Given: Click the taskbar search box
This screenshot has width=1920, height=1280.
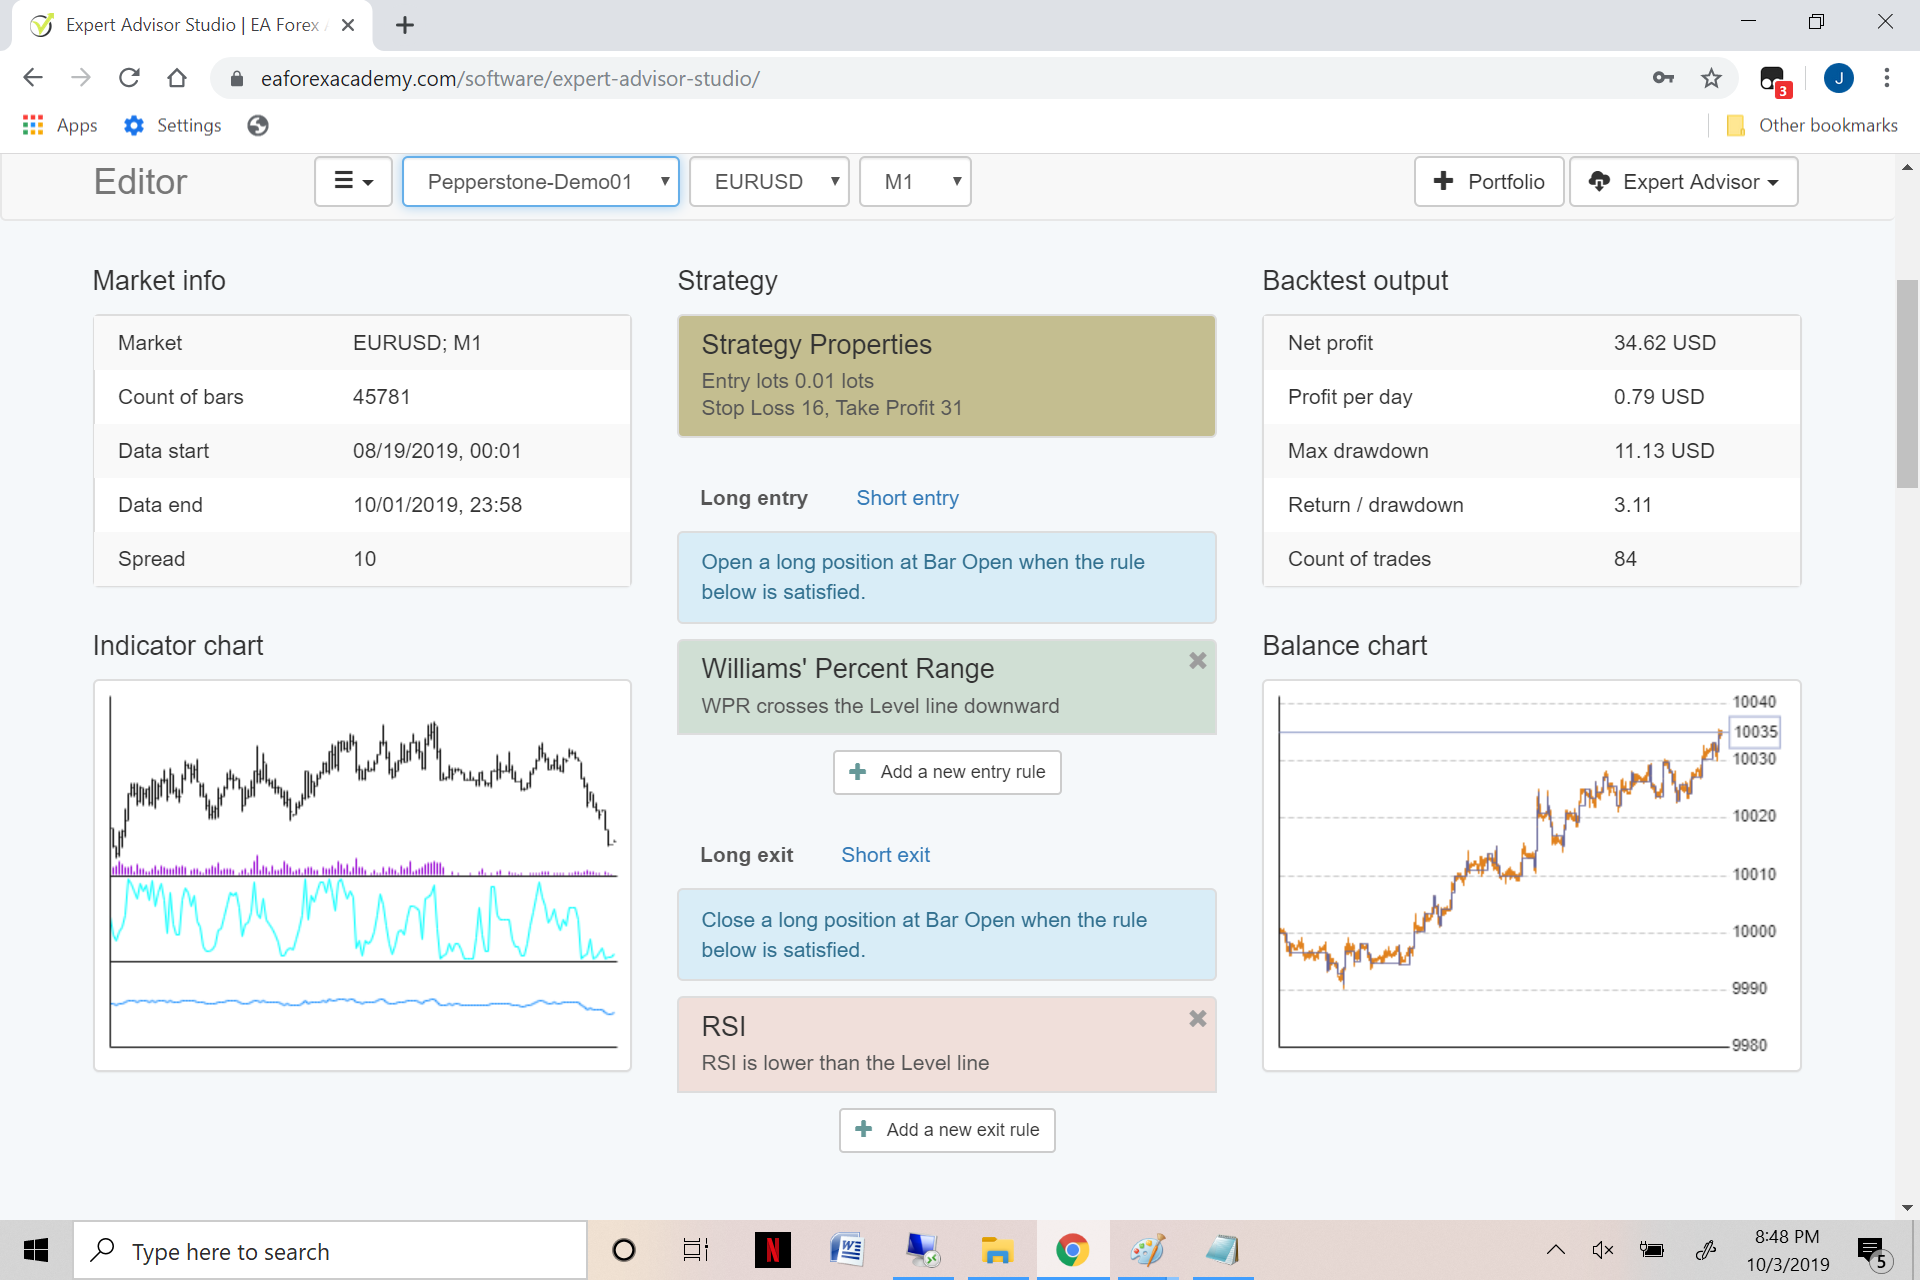Looking at the screenshot, I should tap(330, 1250).
